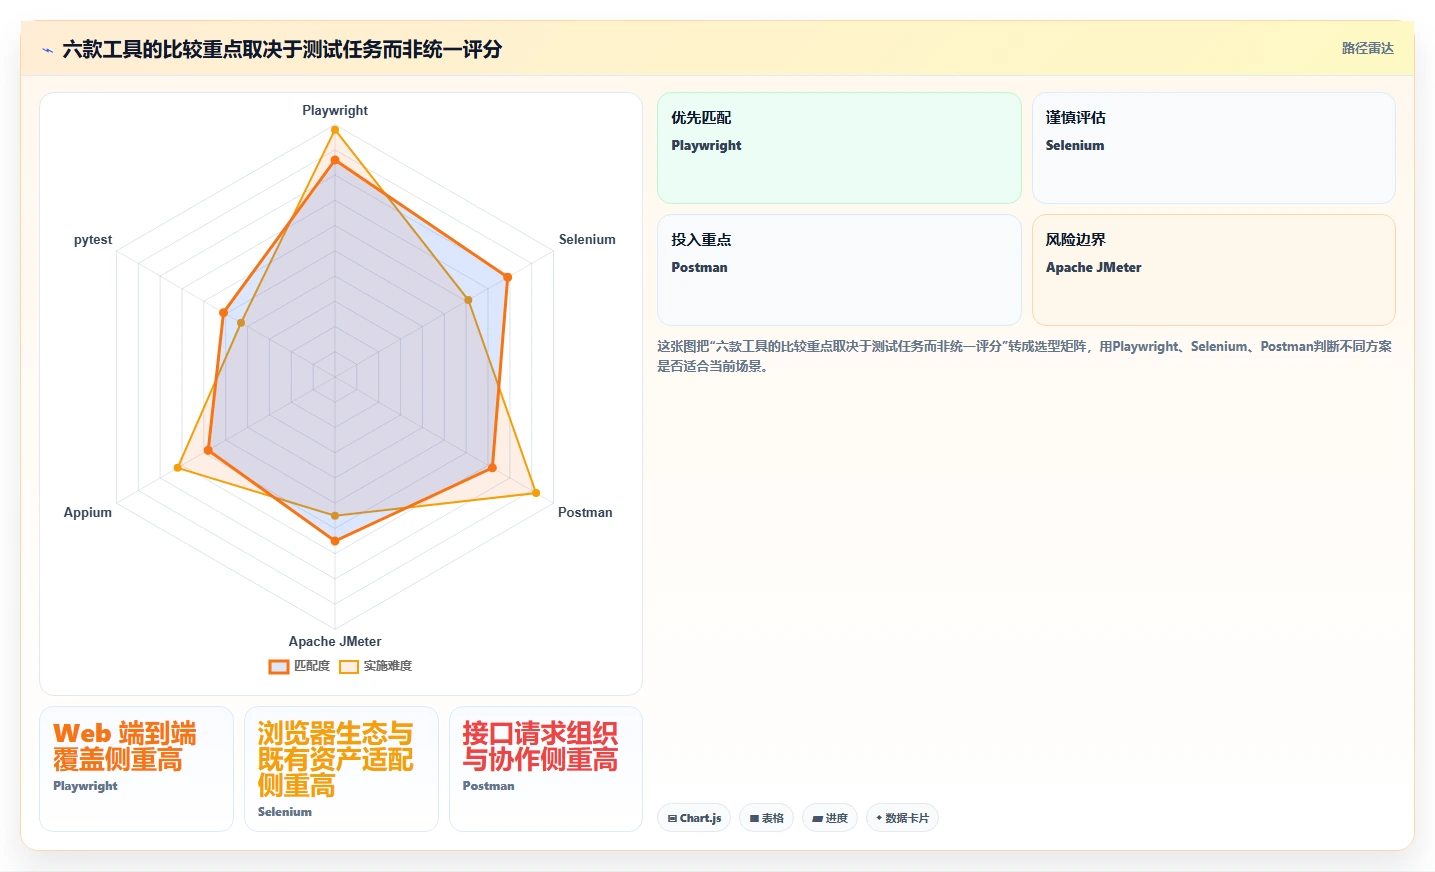Open the 风险边界 Apache JMeter card
This screenshot has height=872, width=1435.
point(1213,270)
